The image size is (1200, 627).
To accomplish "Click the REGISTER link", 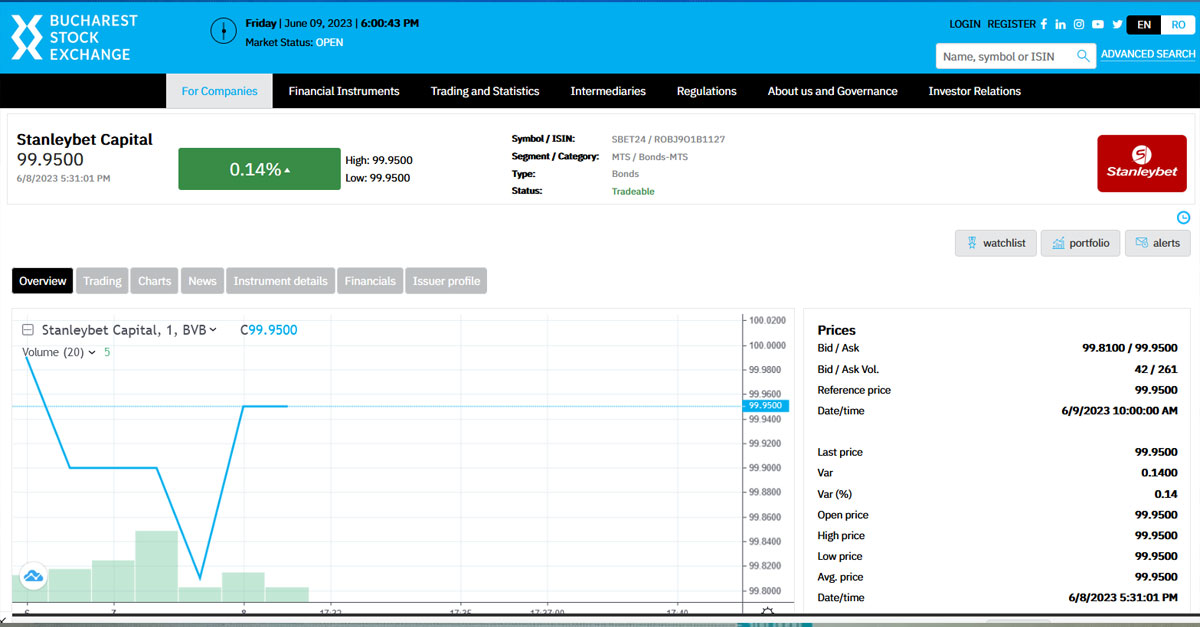I will pos(1011,24).
